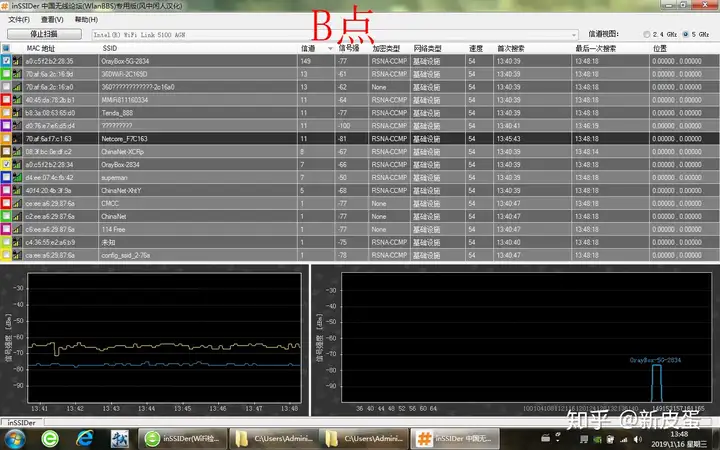Check the Tenda_888 network checkbox
The width and height of the screenshot is (720, 450).
(6, 112)
